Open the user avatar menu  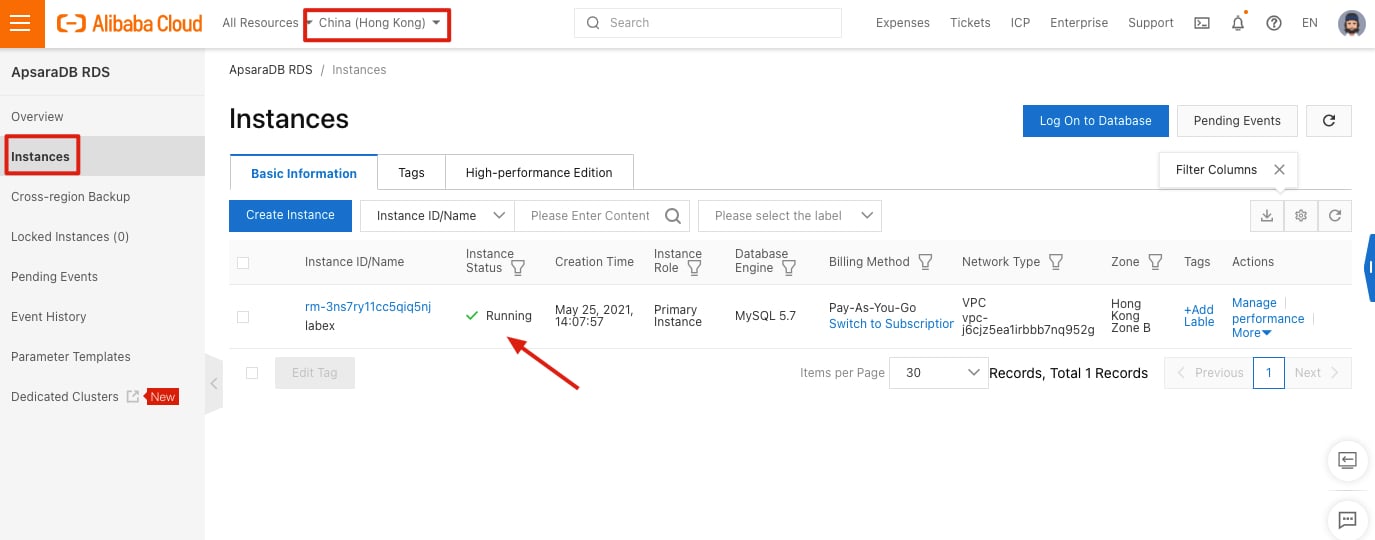(x=1351, y=23)
